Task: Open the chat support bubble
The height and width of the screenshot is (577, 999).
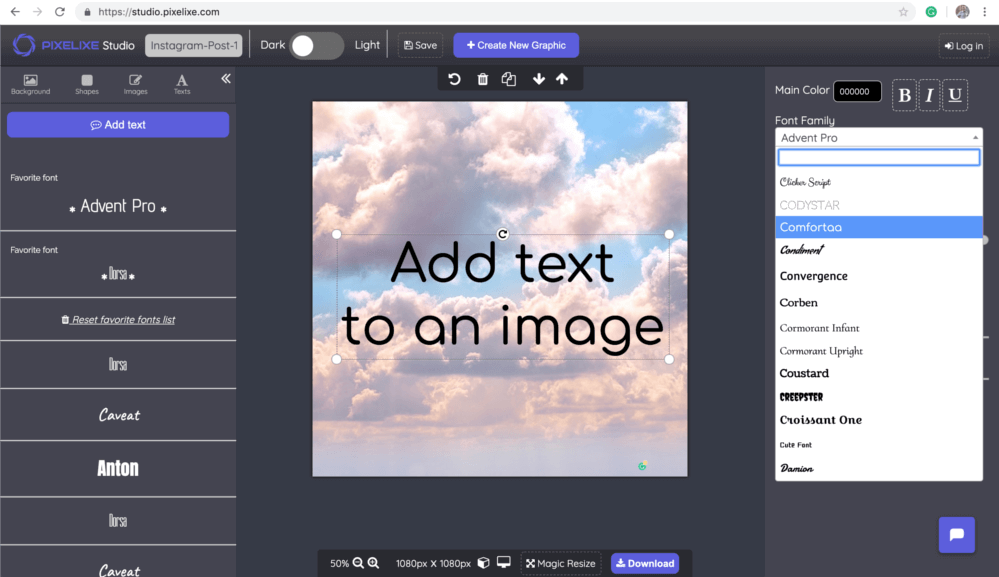Action: click(x=956, y=535)
